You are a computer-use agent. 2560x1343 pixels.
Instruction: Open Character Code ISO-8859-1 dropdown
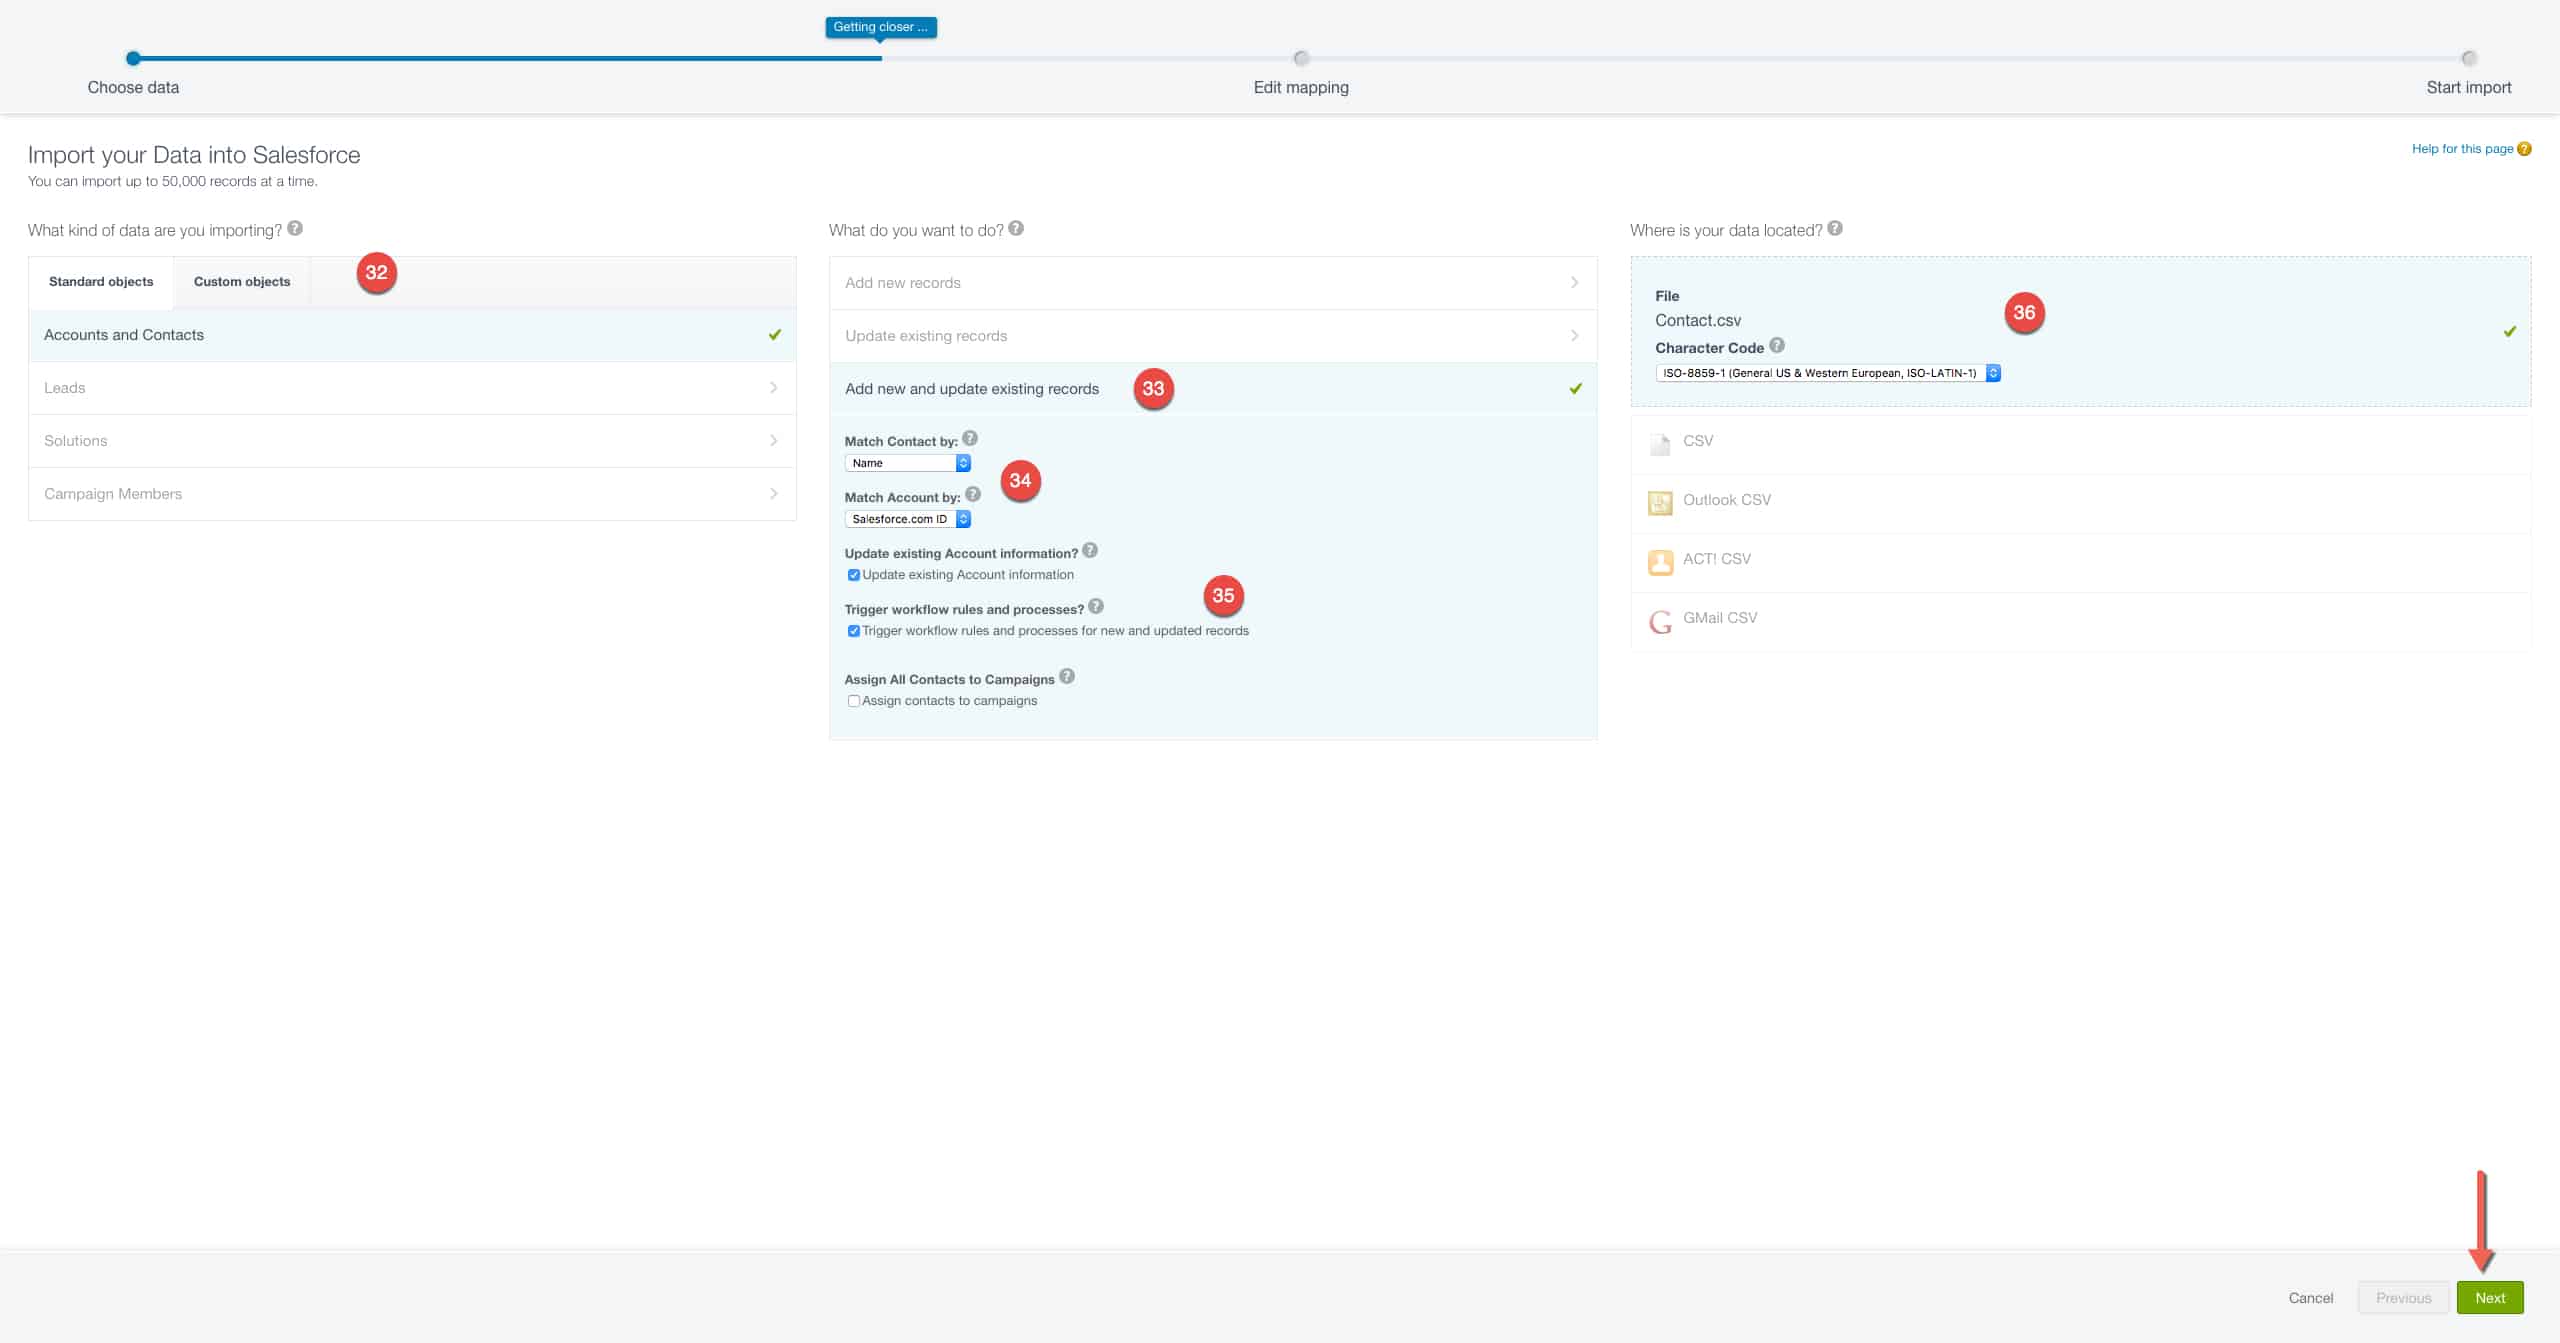(1827, 373)
